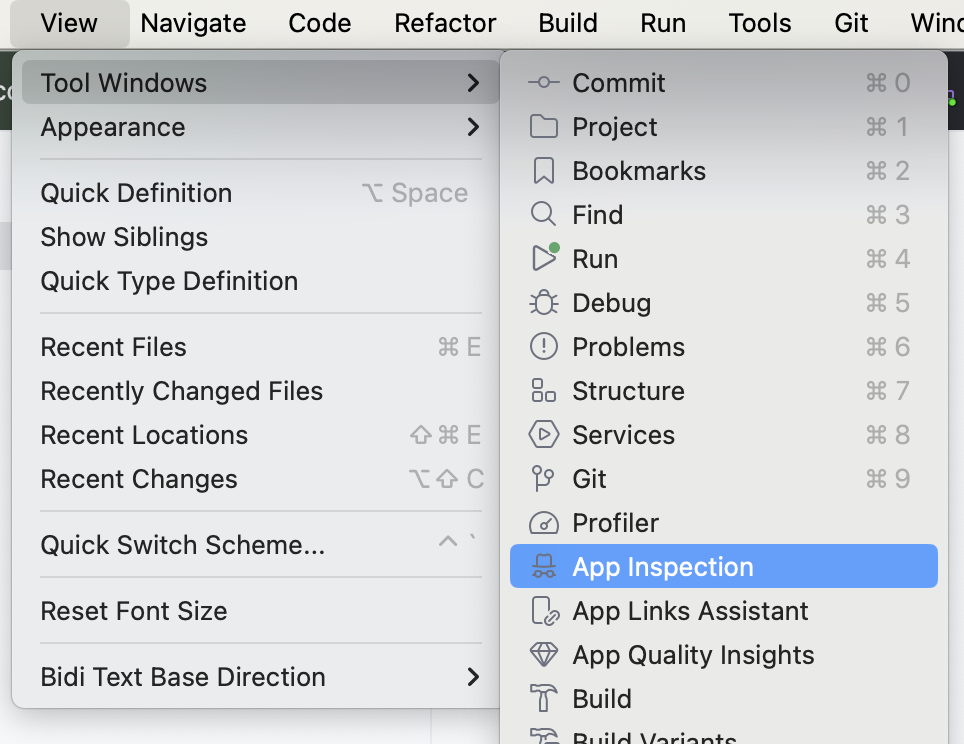Expand the Tool Windows submenu arrow
The image size is (964, 744).
point(473,83)
